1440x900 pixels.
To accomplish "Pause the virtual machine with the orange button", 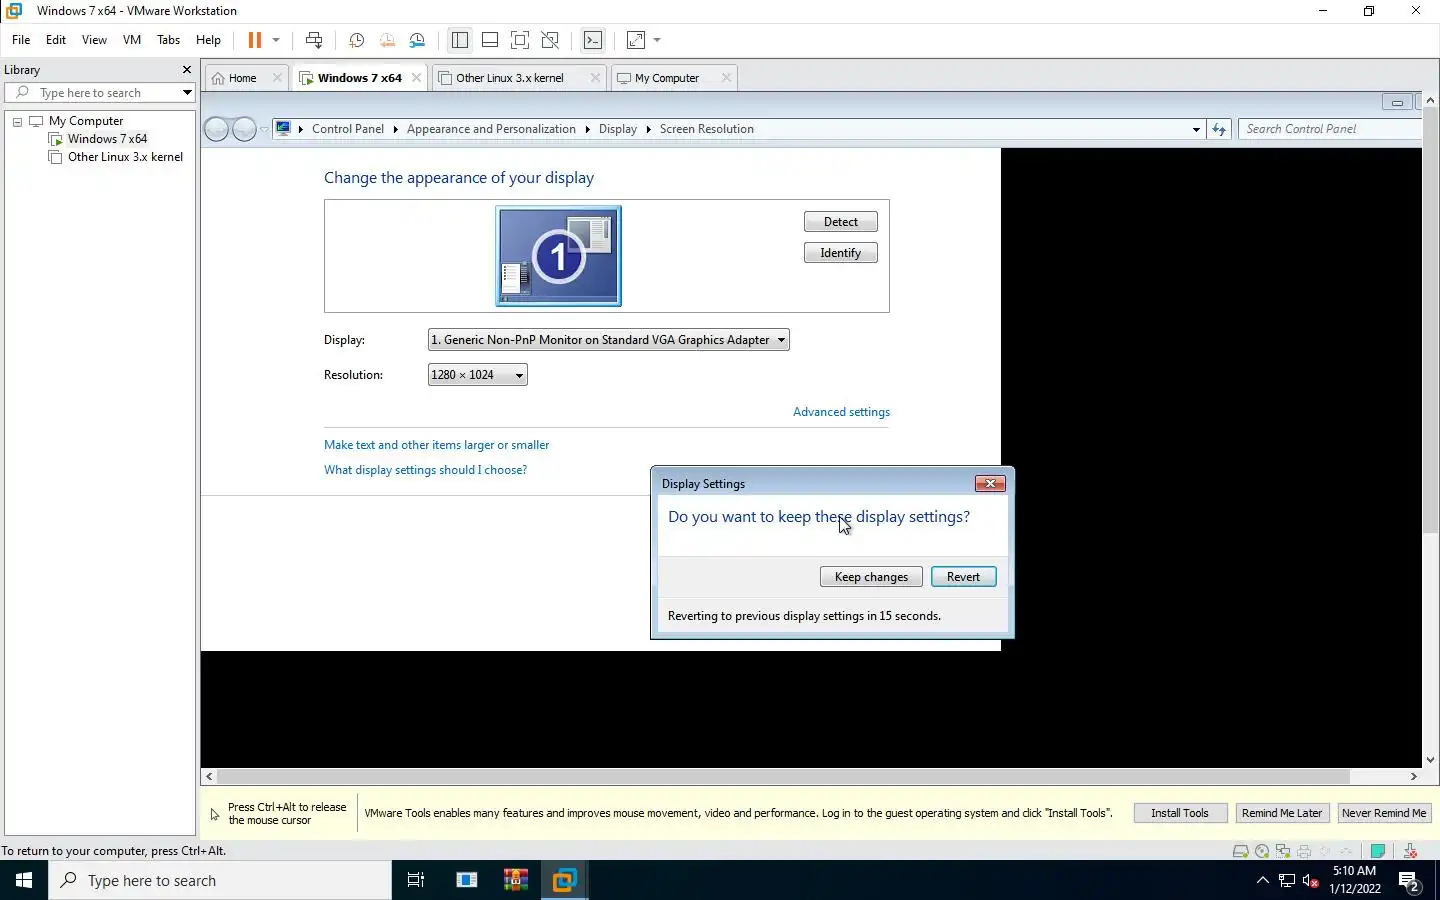I will pos(254,40).
